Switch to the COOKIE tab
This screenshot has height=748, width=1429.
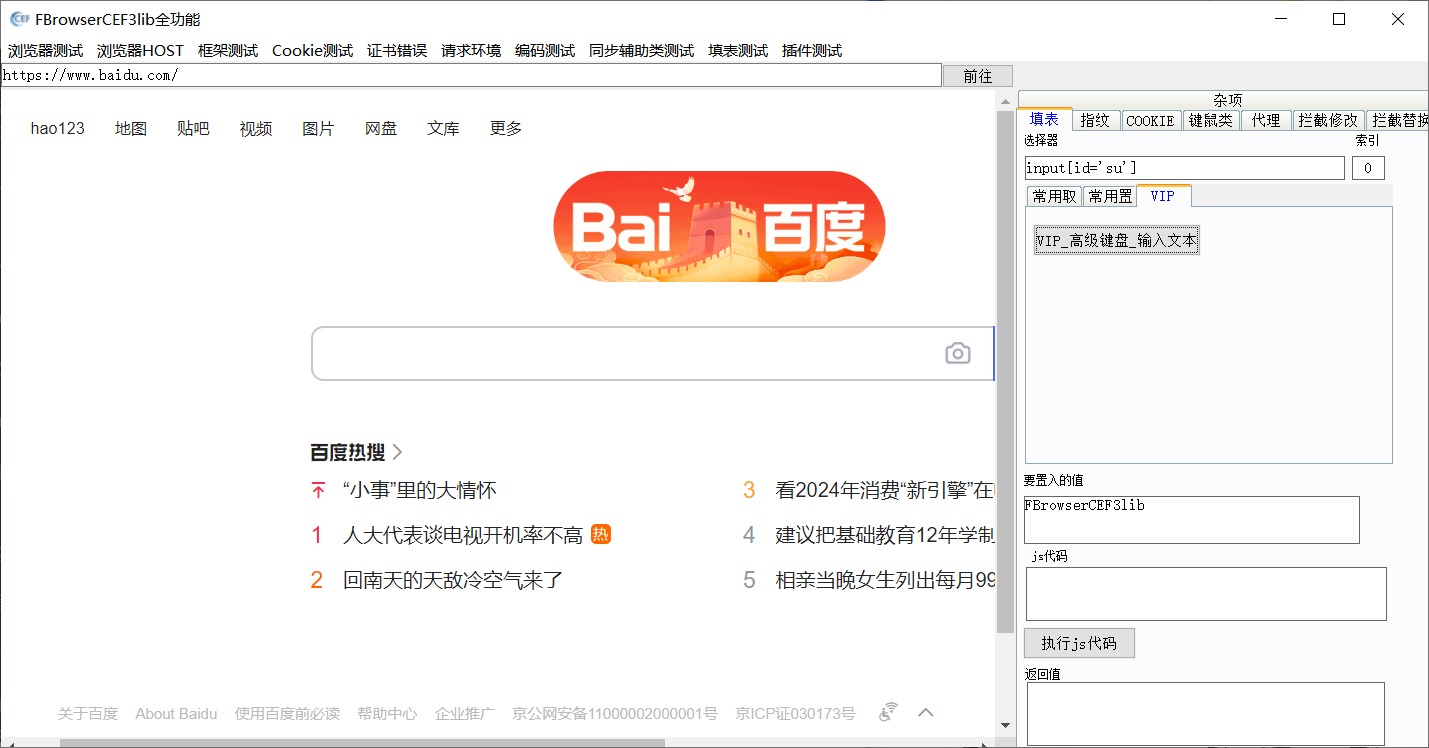pyautogui.click(x=1150, y=120)
